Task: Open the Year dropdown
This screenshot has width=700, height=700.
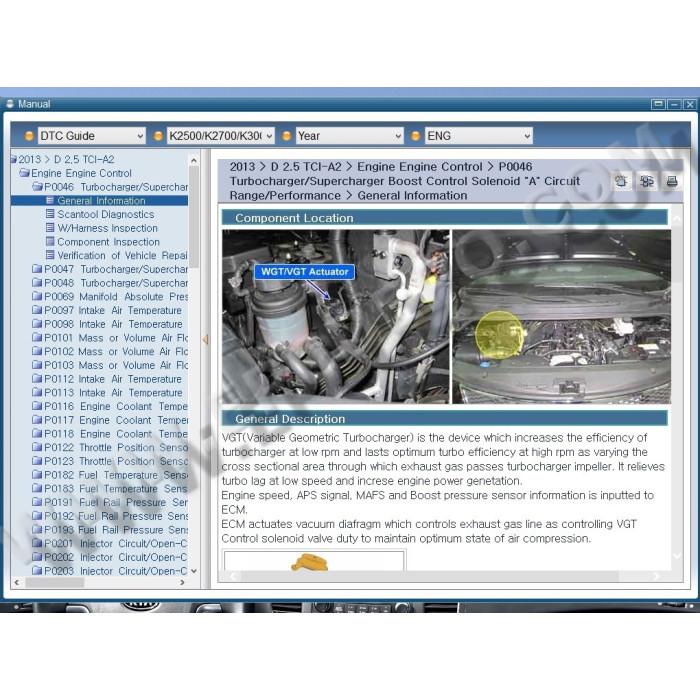Action: [x=350, y=136]
